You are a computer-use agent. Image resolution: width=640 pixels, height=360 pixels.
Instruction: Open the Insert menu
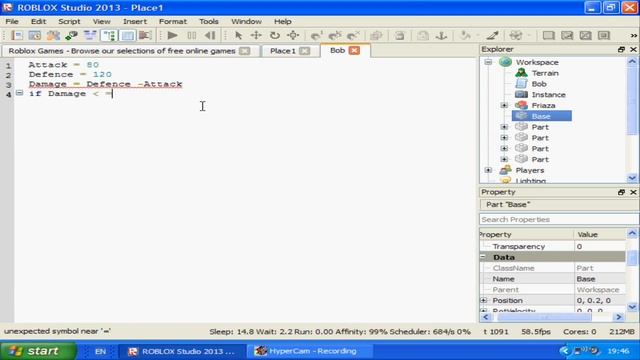click(x=135, y=21)
